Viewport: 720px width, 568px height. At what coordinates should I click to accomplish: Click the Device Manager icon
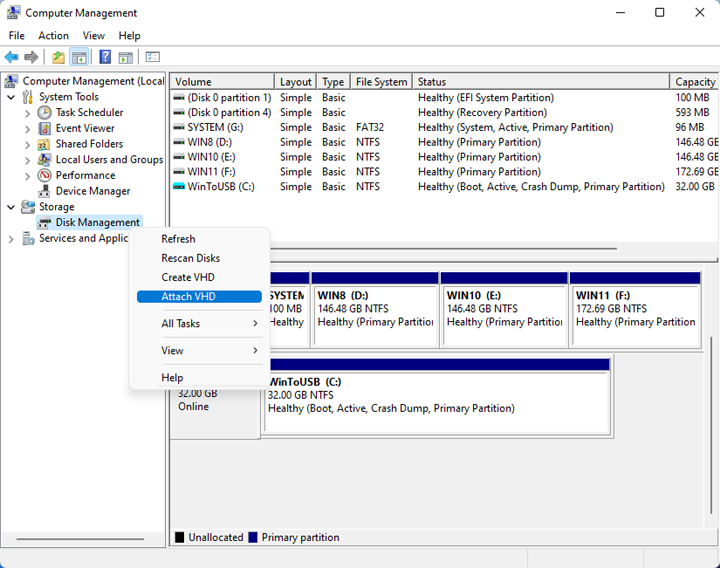point(45,191)
